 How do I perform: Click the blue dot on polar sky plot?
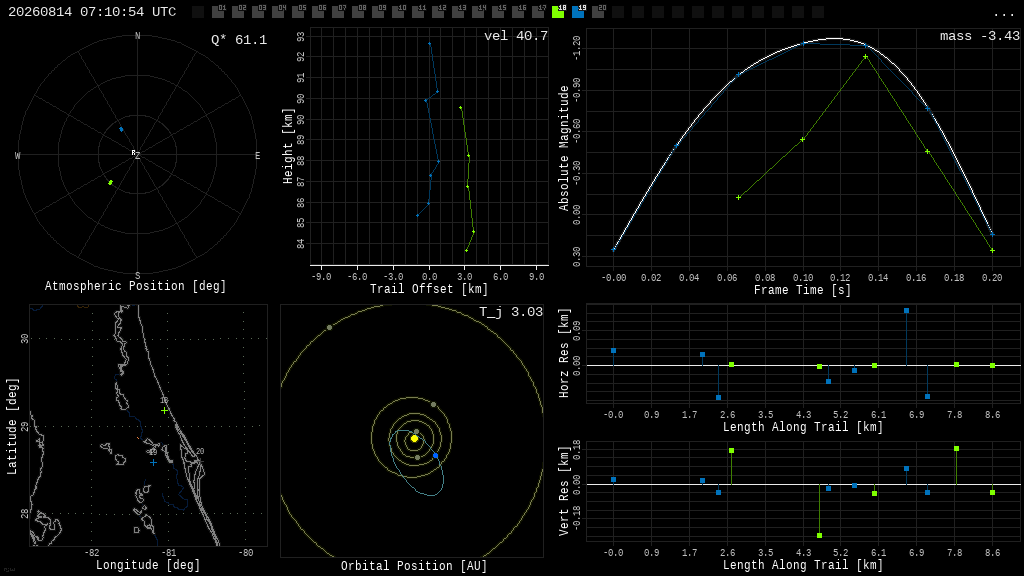121,129
